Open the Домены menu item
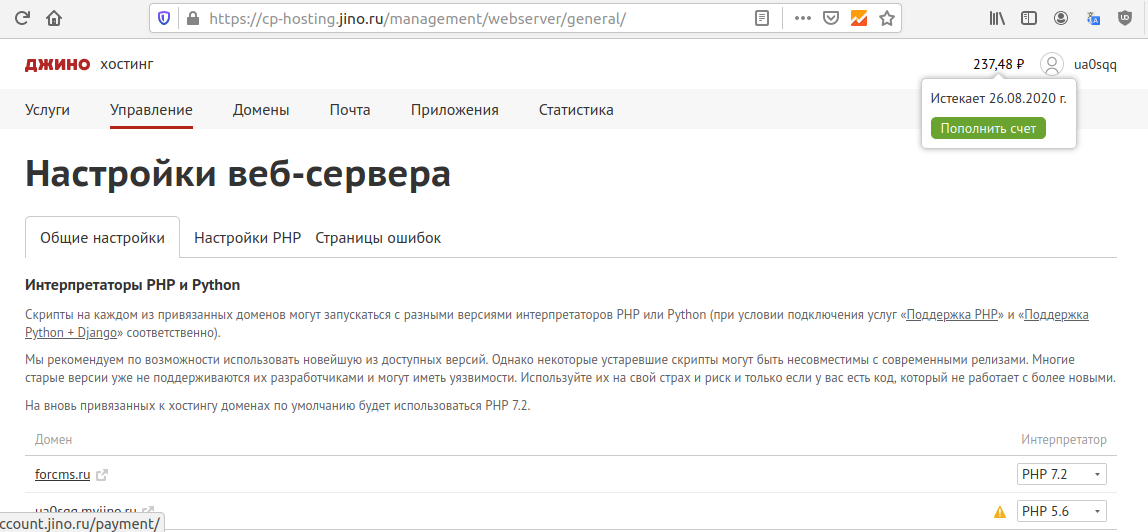 (261, 110)
